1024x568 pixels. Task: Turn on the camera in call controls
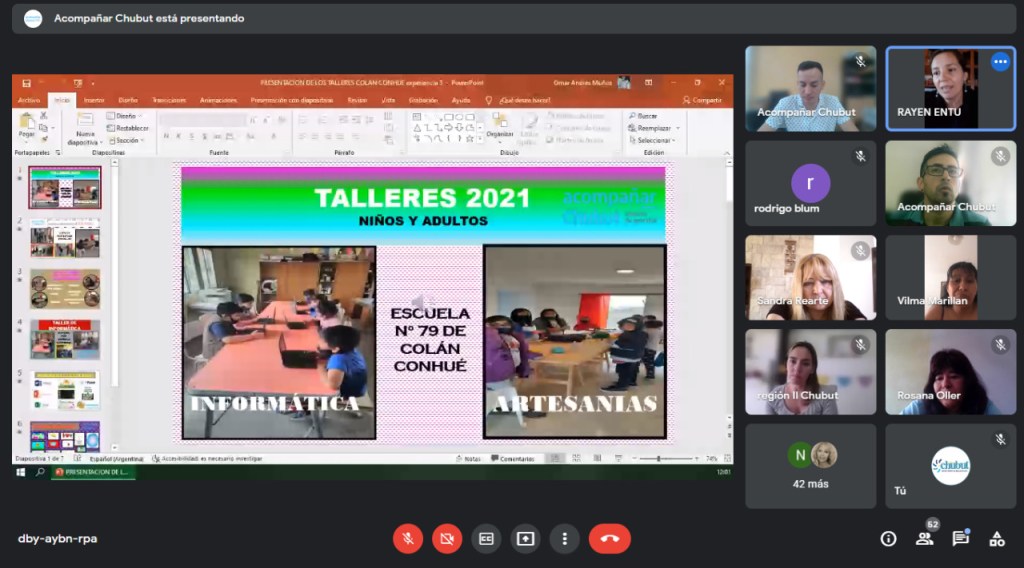(447, 538)
